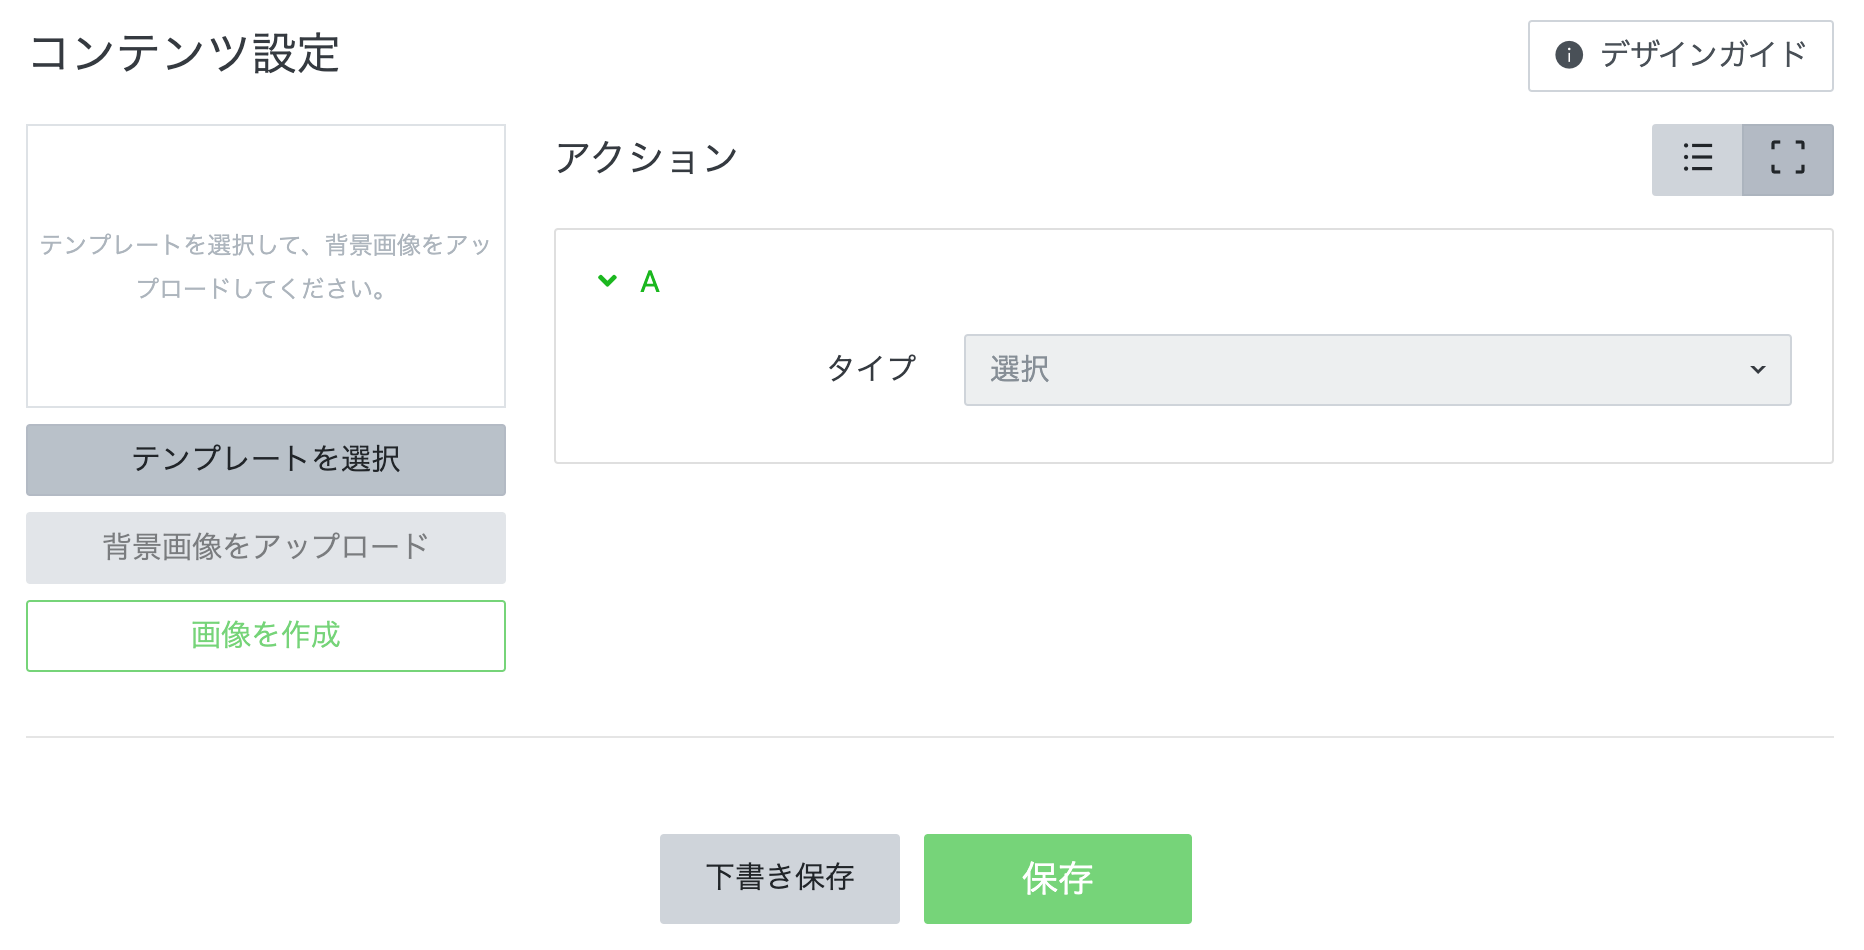Click the タイプ field label
This screenshot has width=1864, height=950.
pyautogui.click(x=871, y=369)
